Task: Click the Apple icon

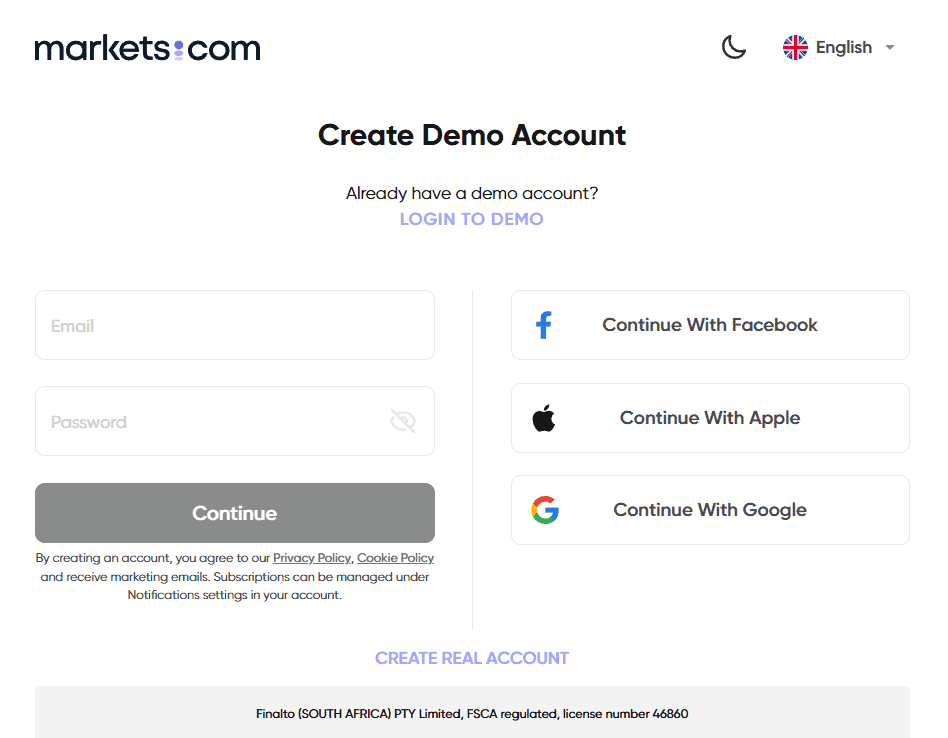Action: click(x=544, y=417)
